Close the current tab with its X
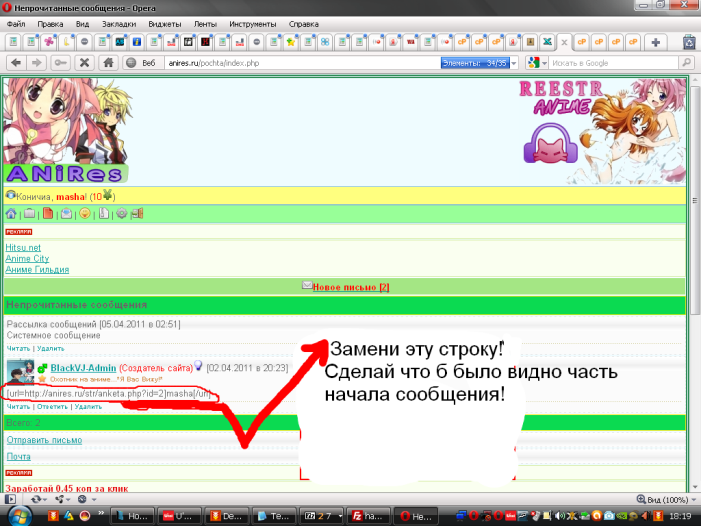The height and width of the screenshot is (526, 701). pos(564,42)
